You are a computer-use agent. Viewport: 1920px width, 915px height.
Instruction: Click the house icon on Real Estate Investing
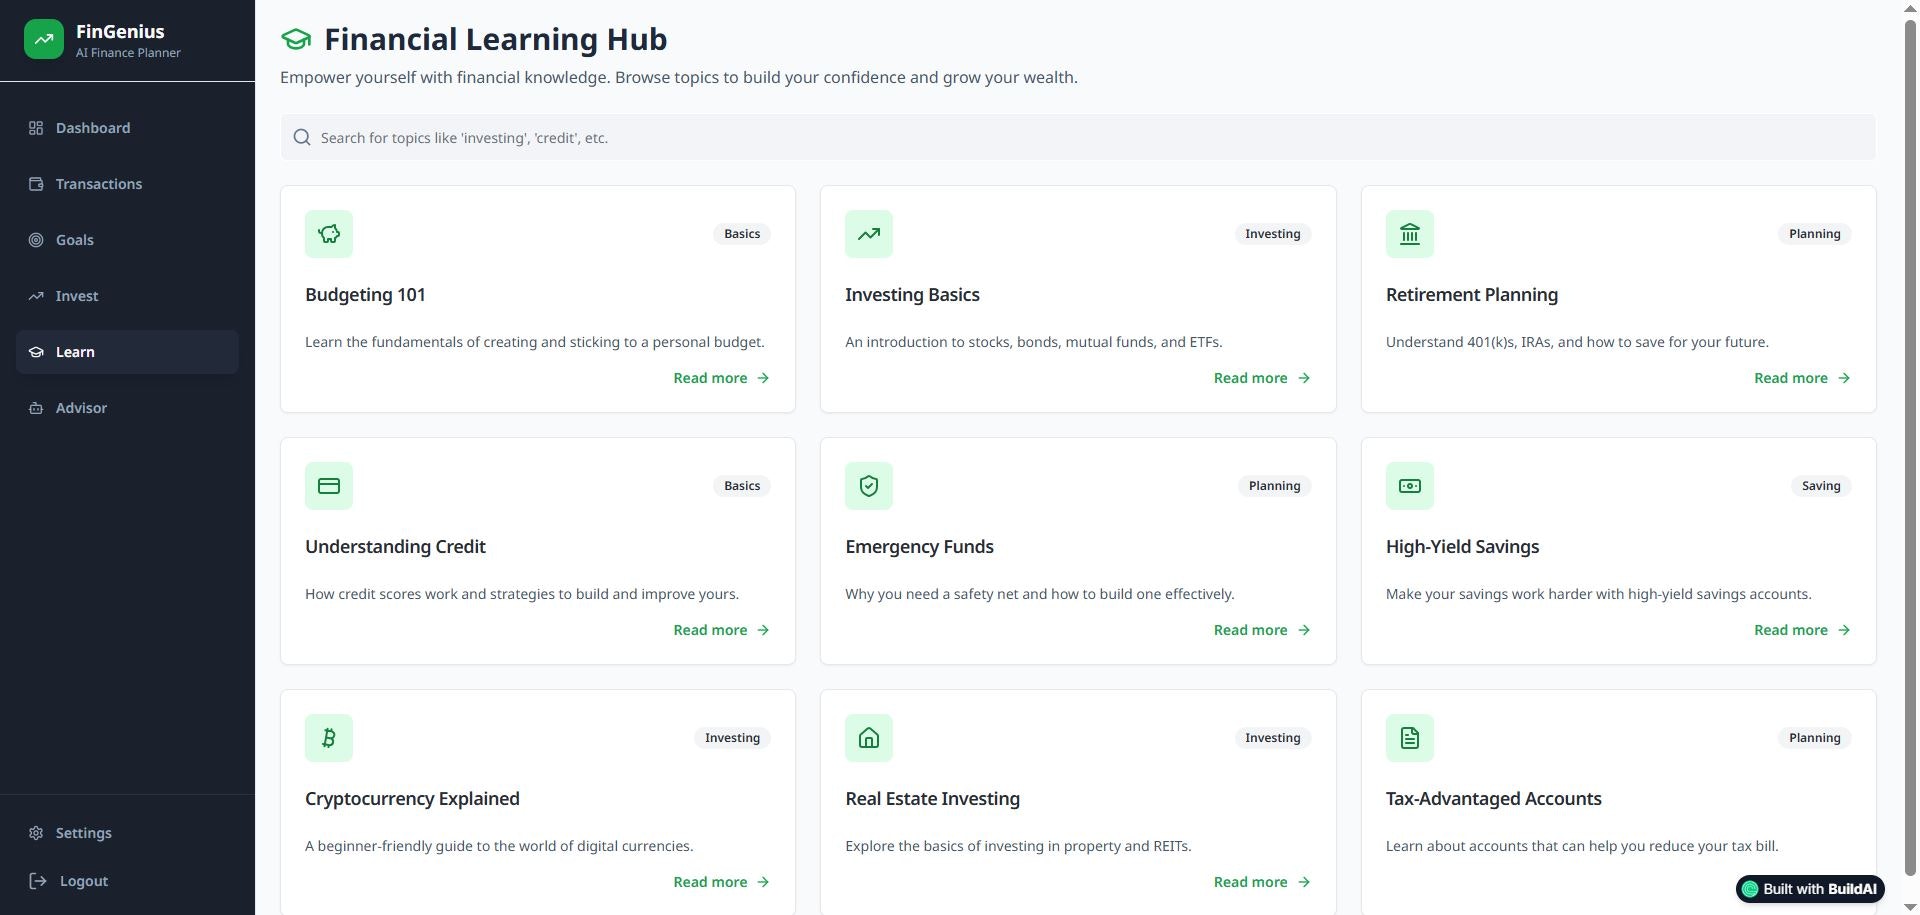[869, 738]
